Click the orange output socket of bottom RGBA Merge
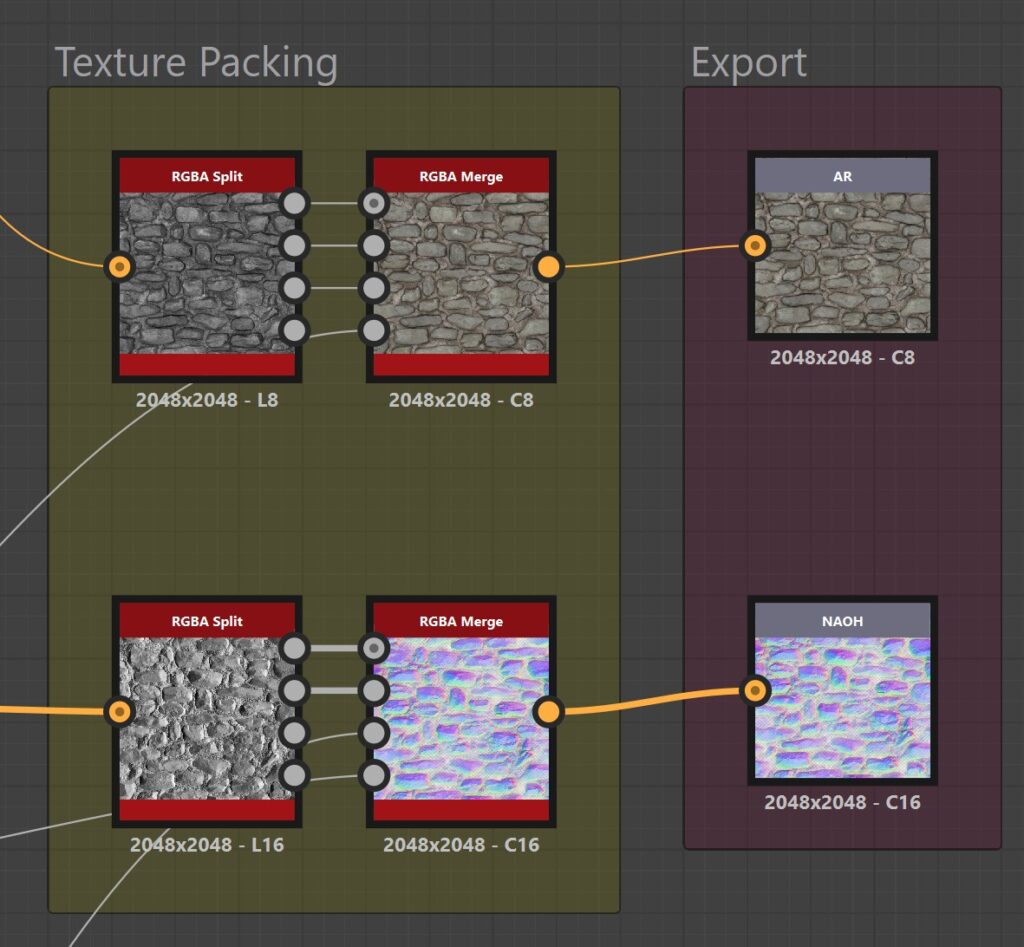Screen dimensions: 1024x947 (551, 713)
